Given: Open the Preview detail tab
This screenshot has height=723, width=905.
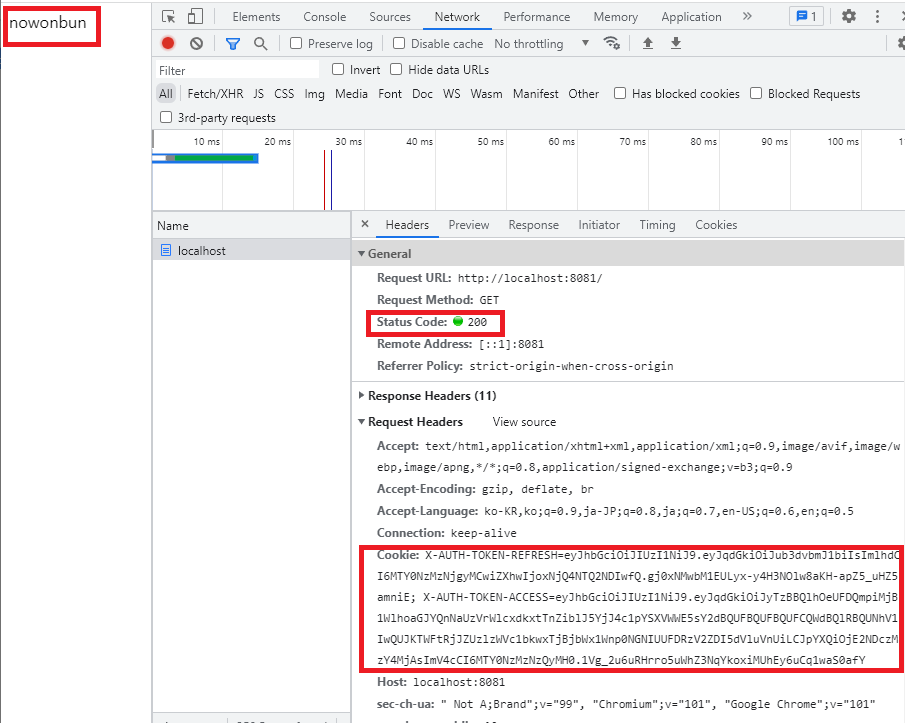Looking at the screenshot, I should pyautogui.click(x=469, y=224).
